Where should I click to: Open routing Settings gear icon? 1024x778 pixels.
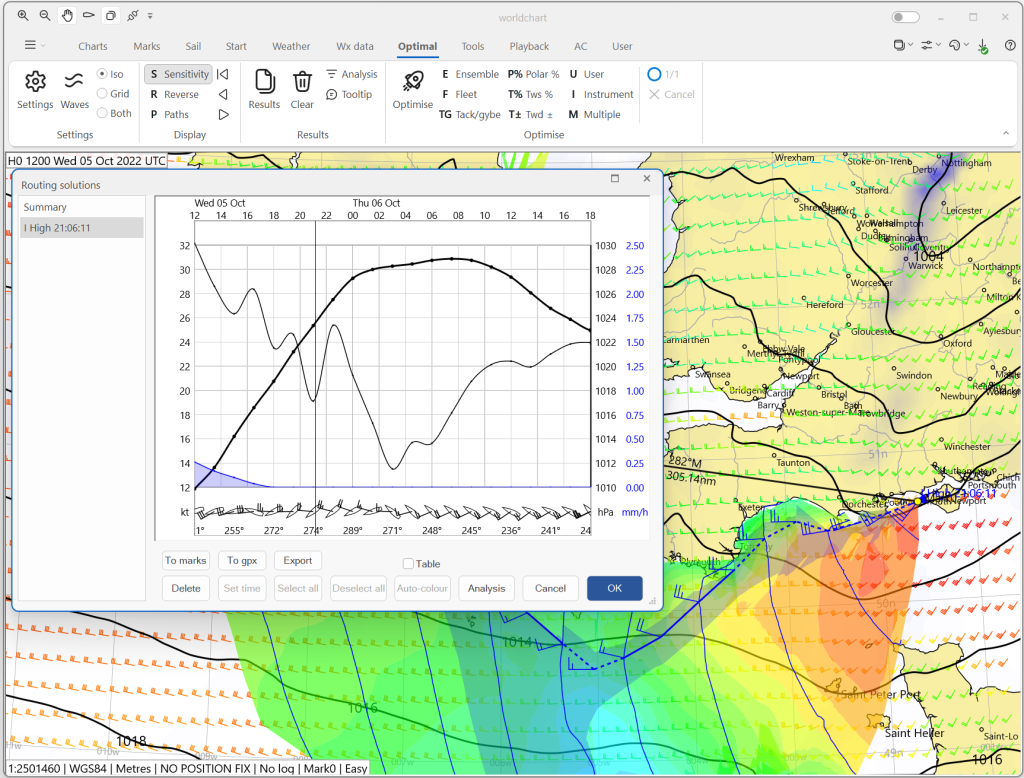tap(35, 82)
